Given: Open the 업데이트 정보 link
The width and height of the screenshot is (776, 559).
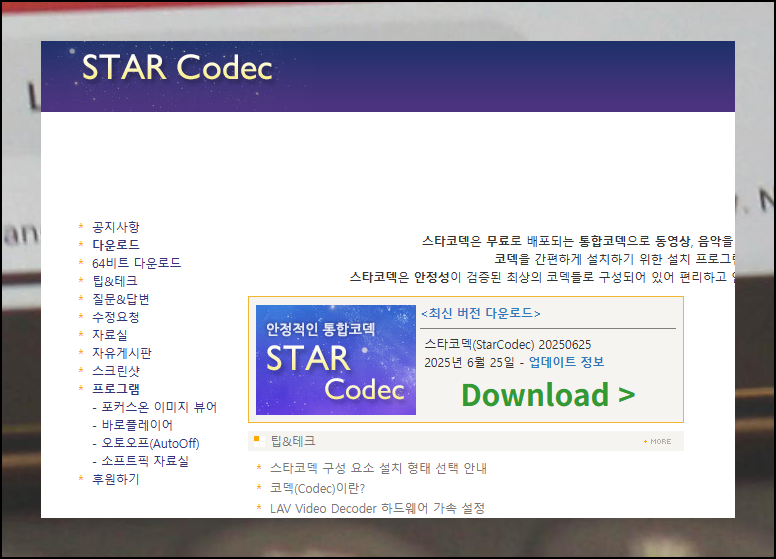Looking at the screenshot, I should coord(567,362).
